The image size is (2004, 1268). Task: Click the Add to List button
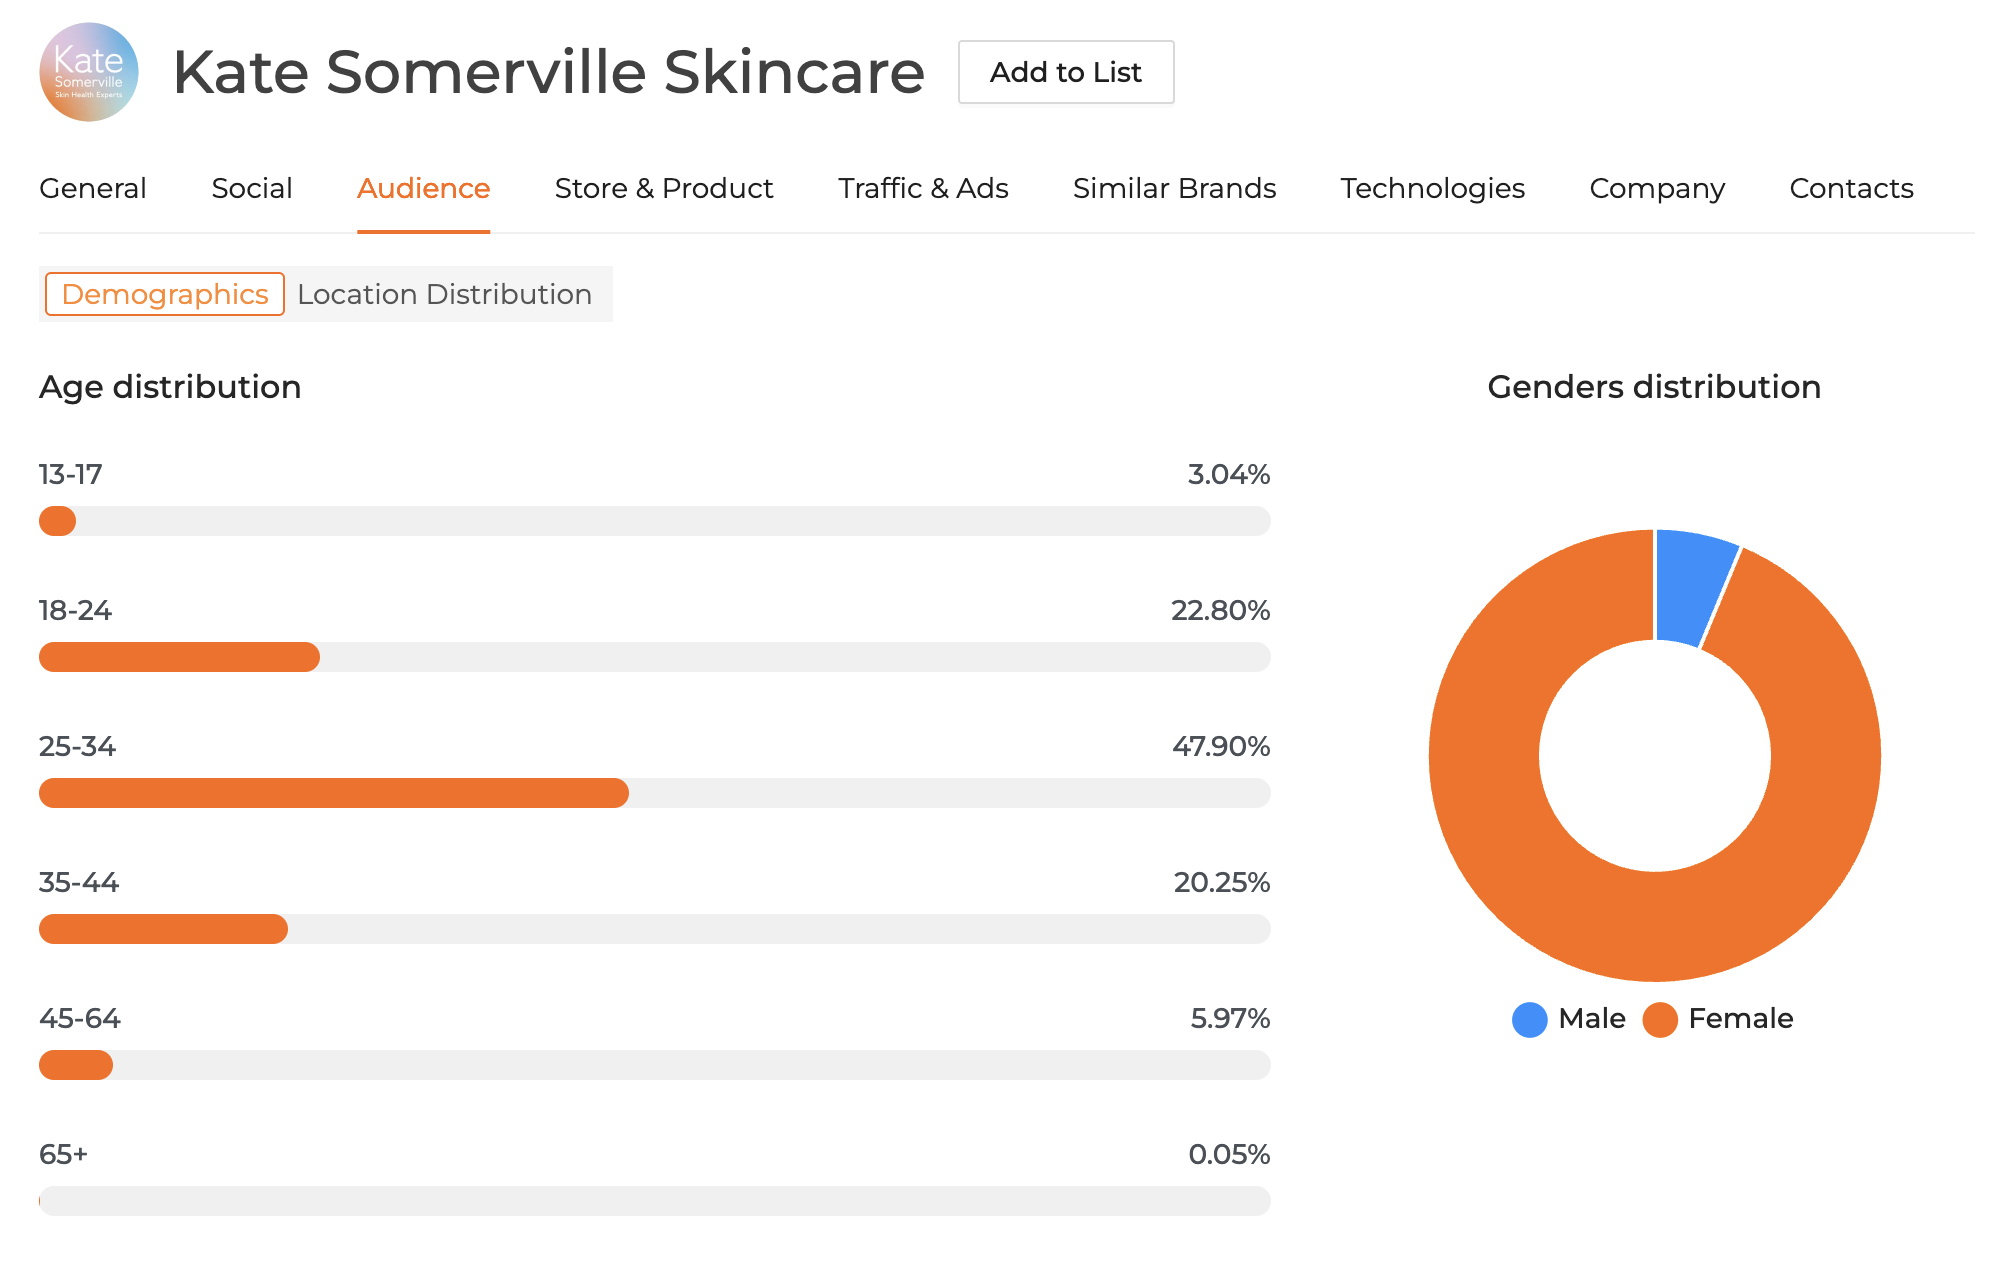pyautogui.click(x=1065, y=72)
